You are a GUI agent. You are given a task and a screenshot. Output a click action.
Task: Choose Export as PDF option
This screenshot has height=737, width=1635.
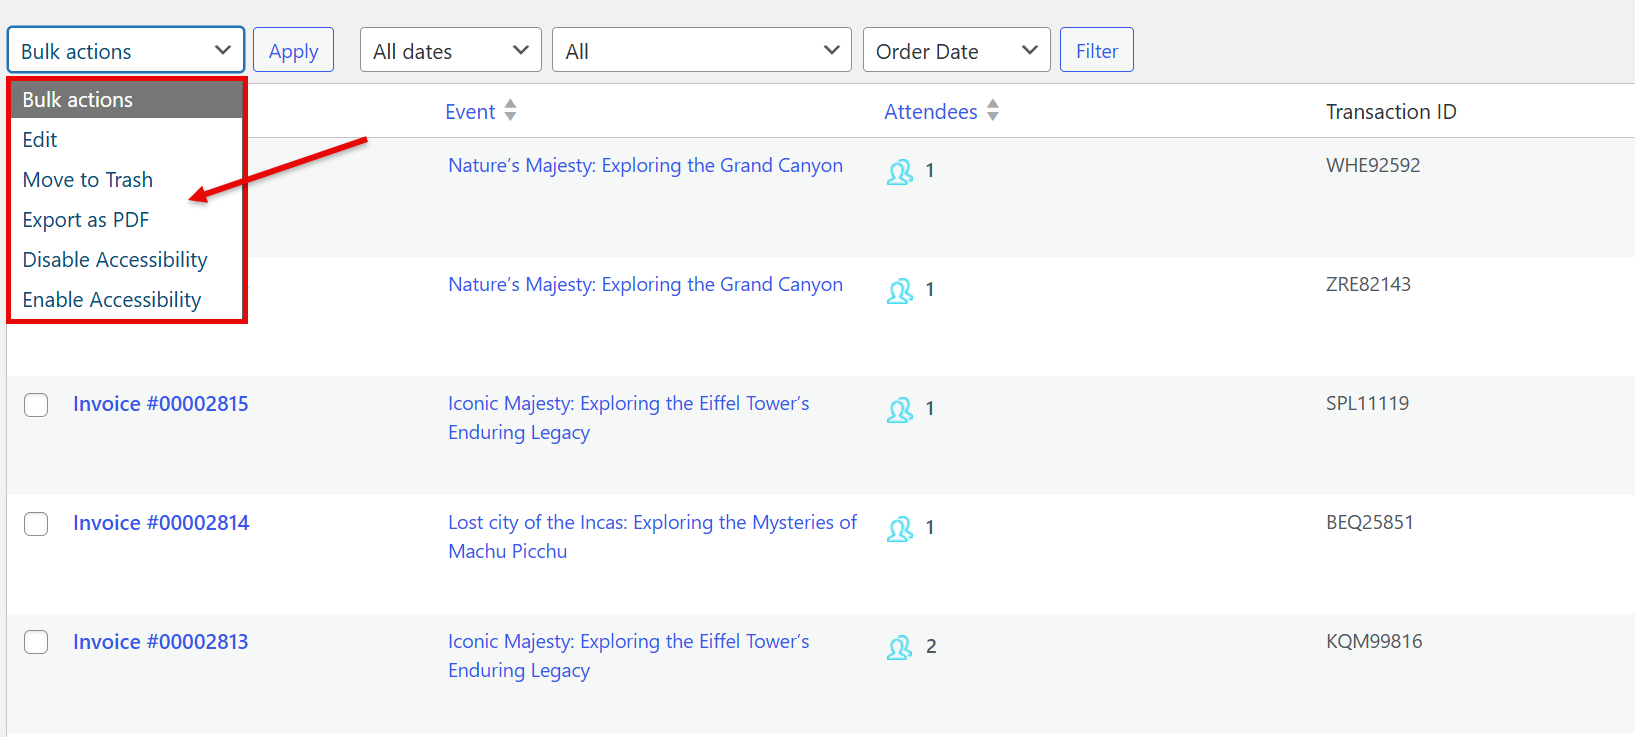pos(86,220)
